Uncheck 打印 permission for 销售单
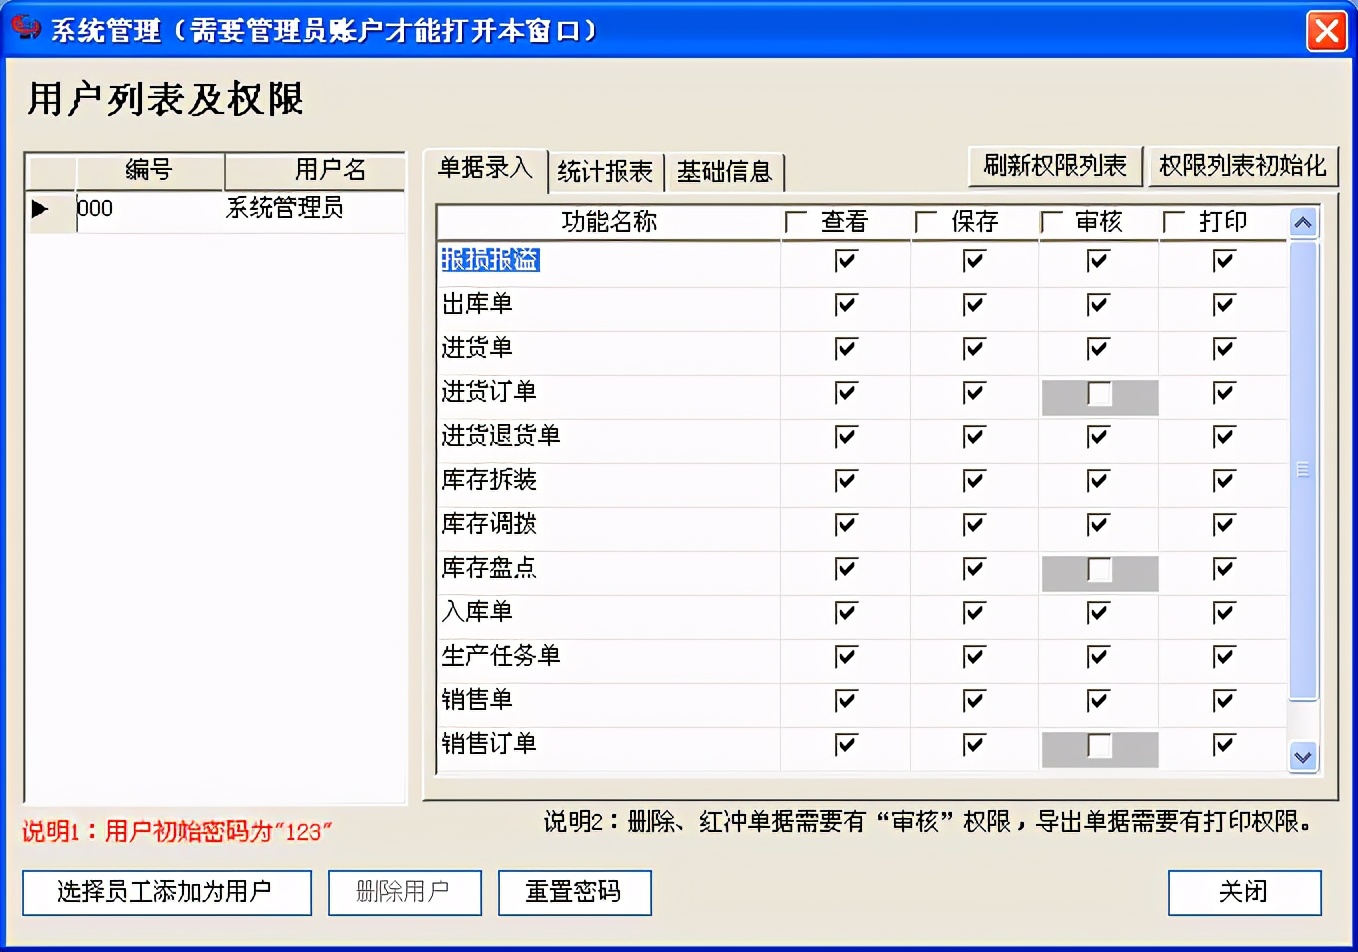The image size is (1358, 952). pos(1223,701)
